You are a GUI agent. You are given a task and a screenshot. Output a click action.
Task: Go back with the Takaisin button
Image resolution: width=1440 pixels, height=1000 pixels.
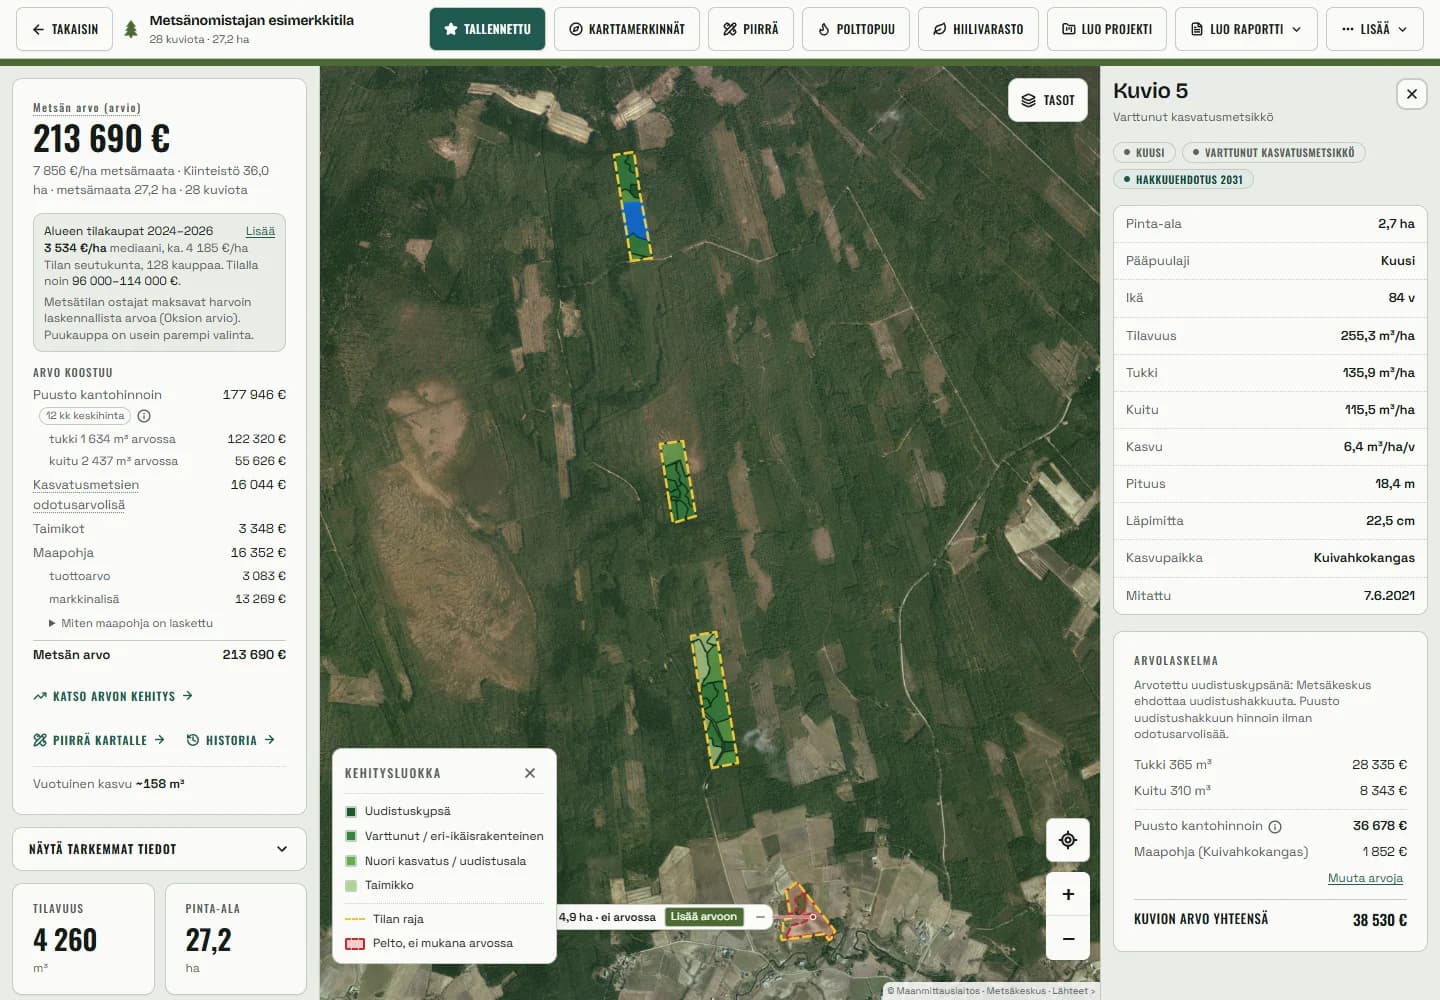tap(65, 29)
